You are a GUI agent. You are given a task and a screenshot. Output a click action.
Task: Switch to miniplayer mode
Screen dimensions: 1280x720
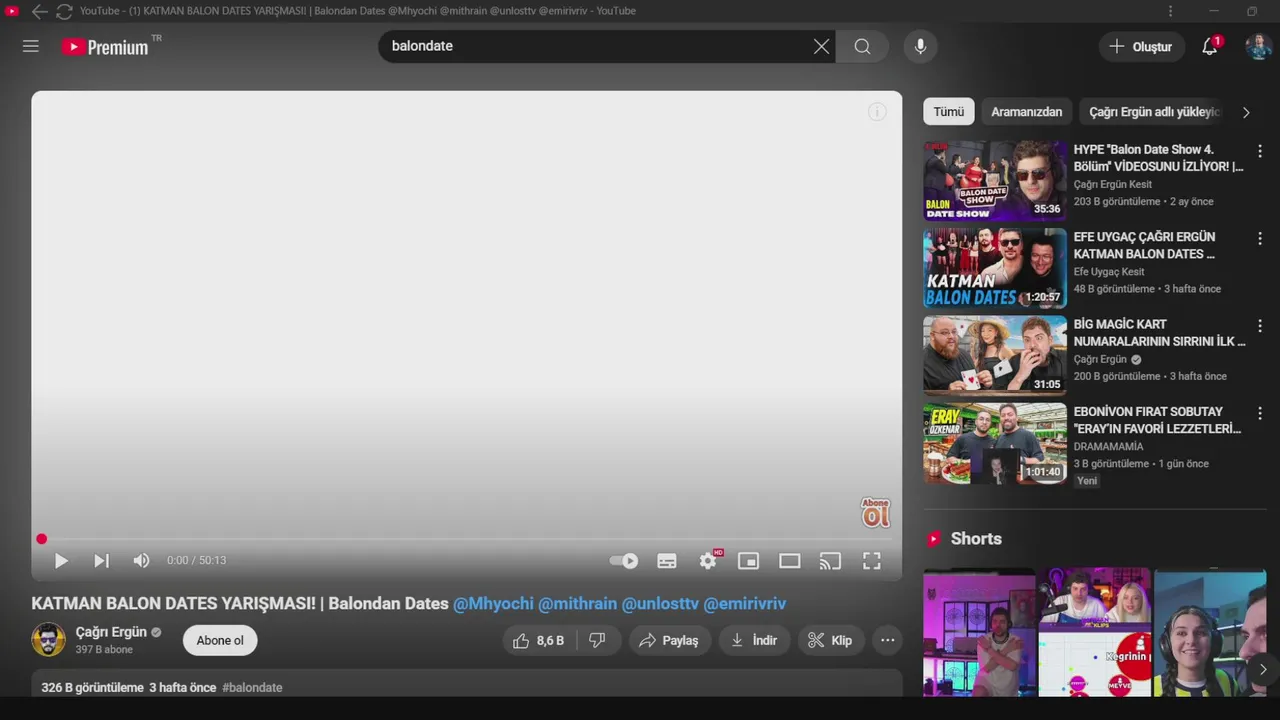point(748,561)
